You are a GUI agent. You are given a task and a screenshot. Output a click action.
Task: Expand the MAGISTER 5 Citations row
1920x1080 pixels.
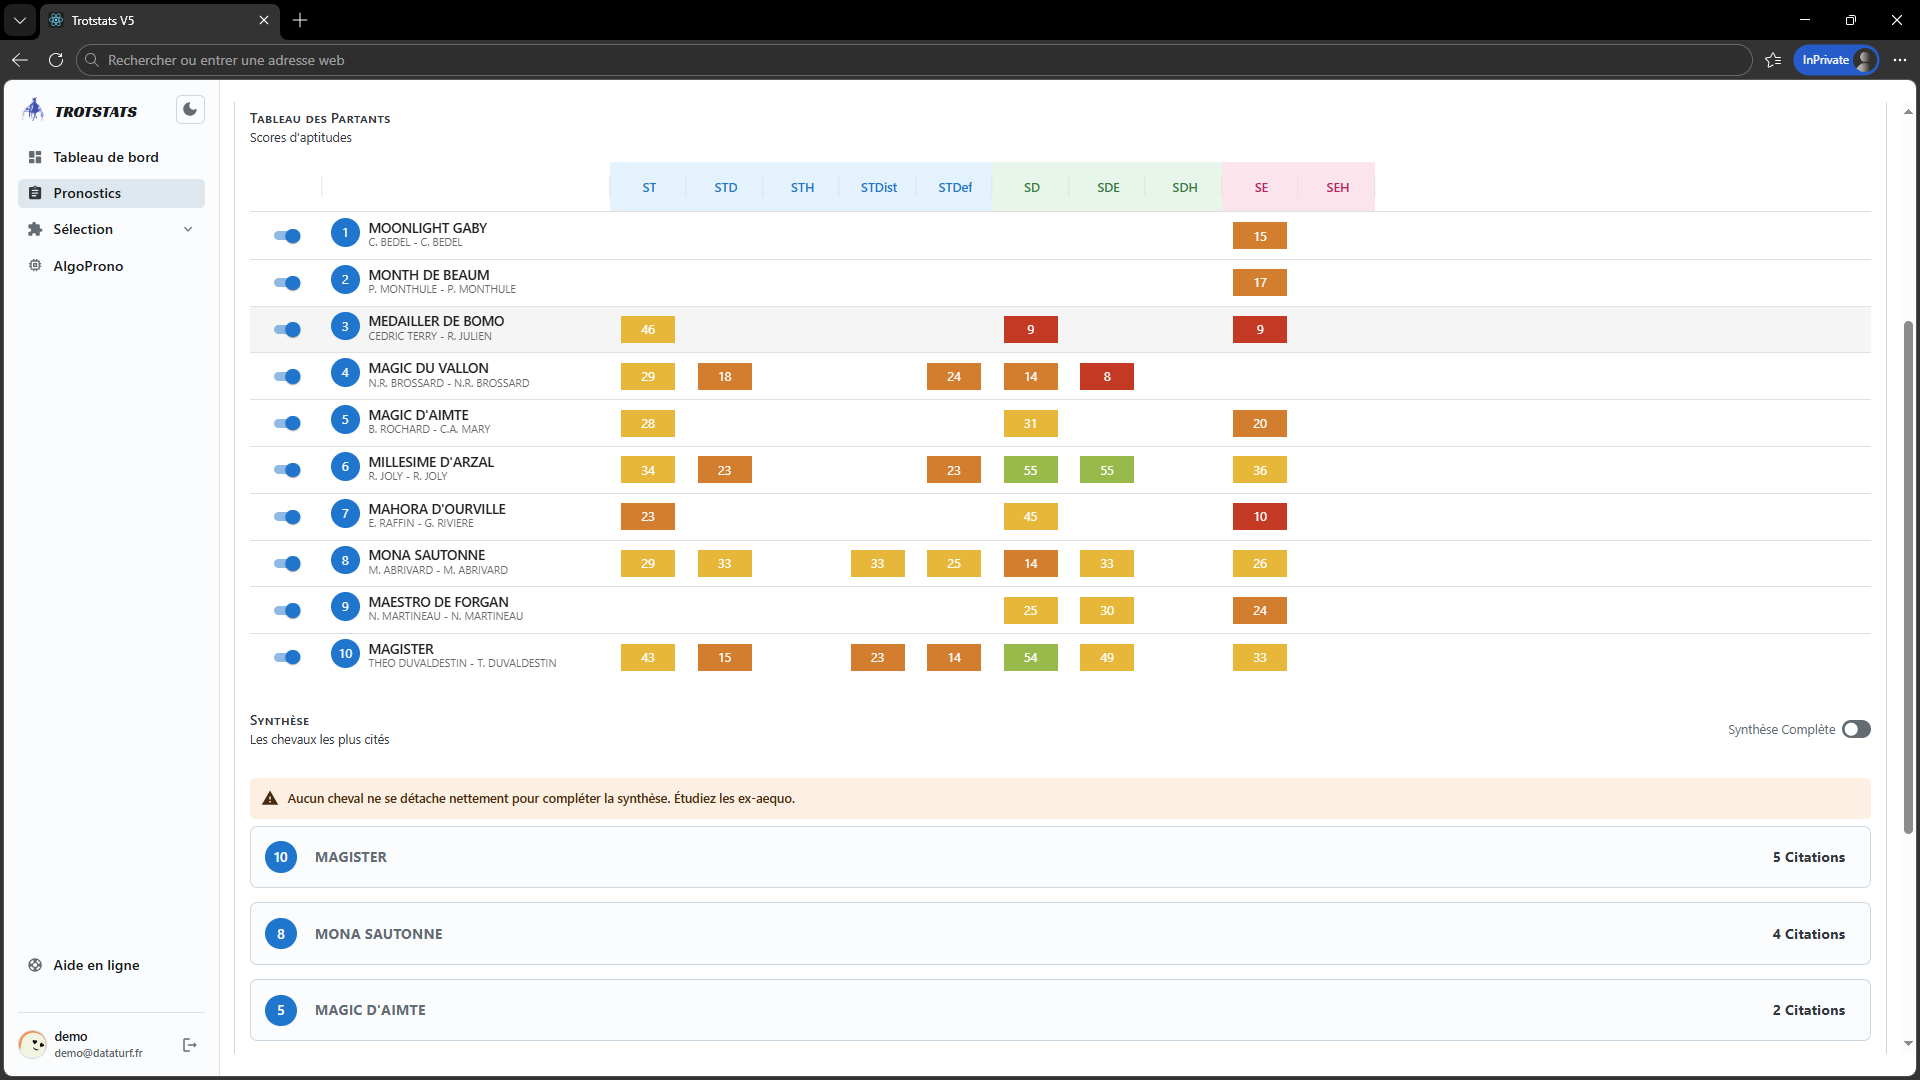1059,857
